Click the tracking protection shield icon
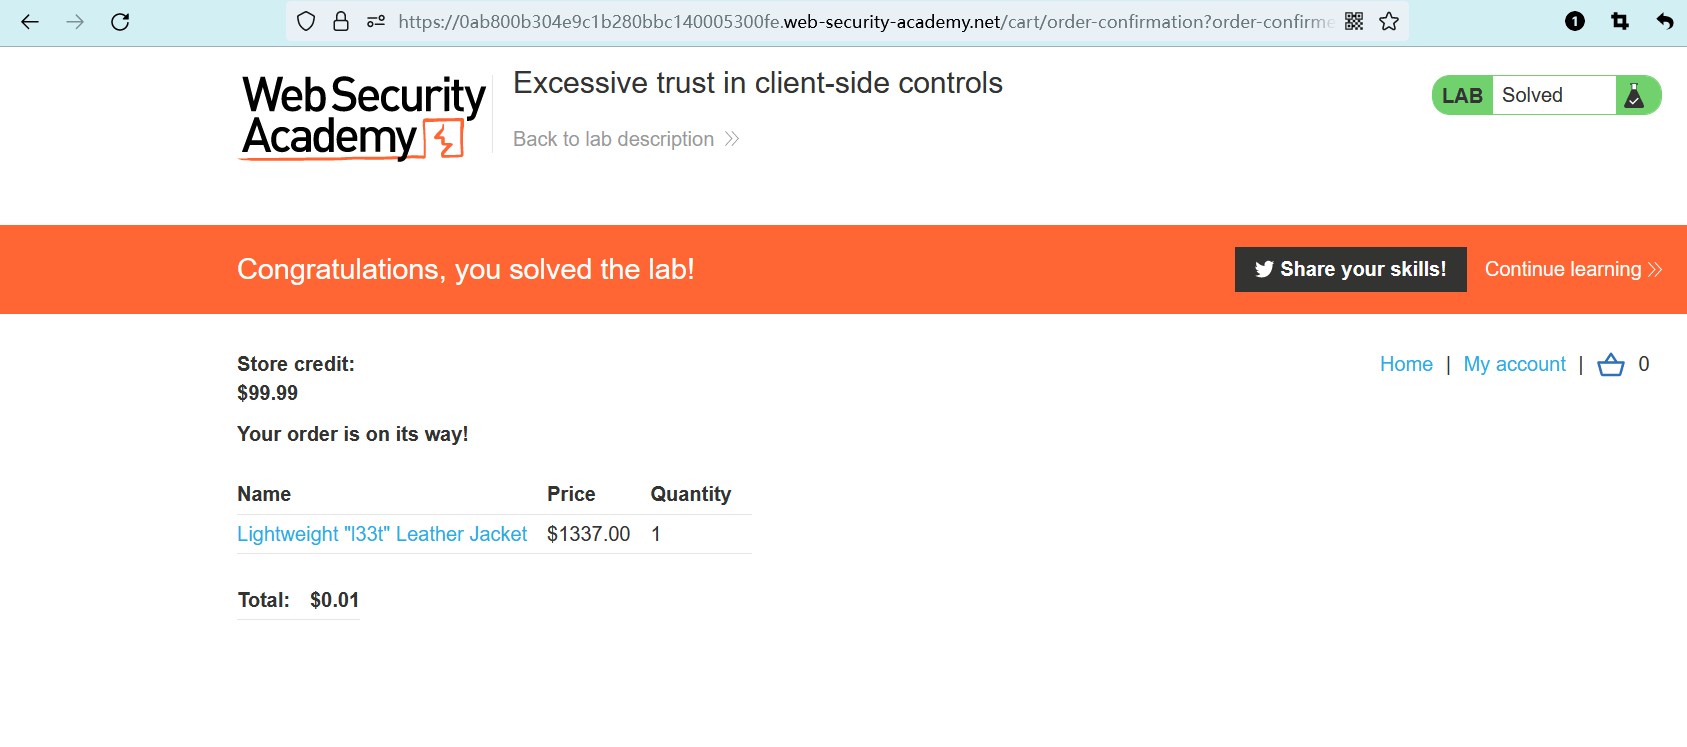 tap(307, 21)
